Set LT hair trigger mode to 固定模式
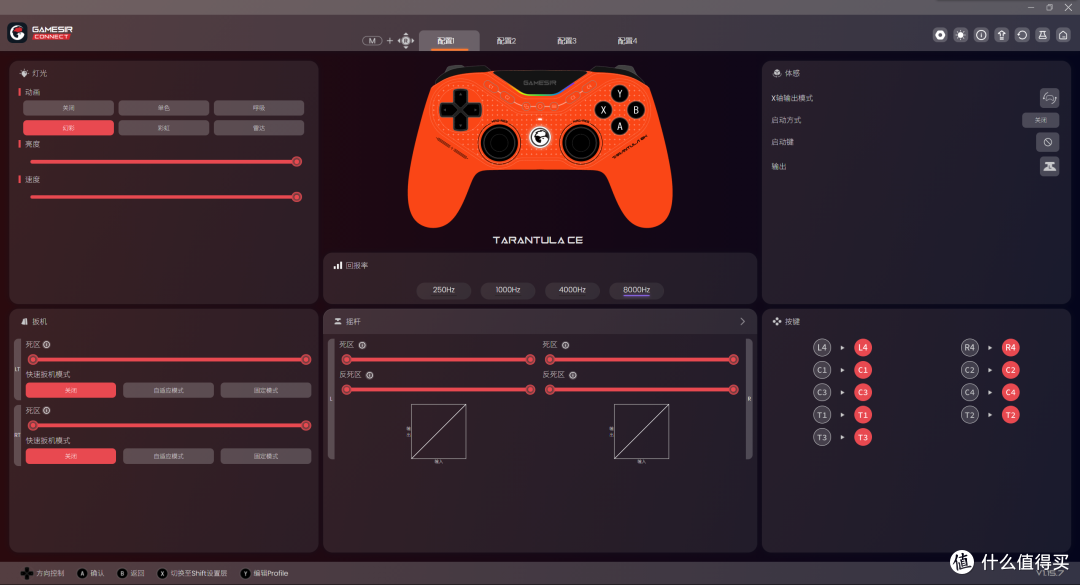Image resolution: width=1080 pixels, height=585 pixels. pyautogui.click(x=266, y=391)
